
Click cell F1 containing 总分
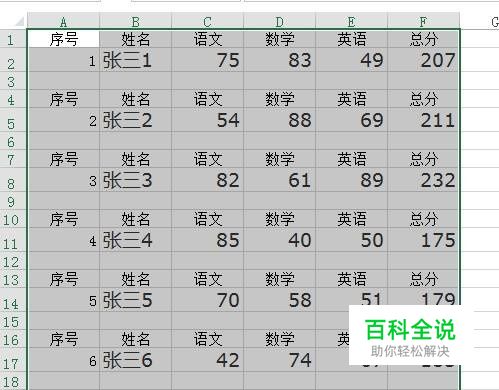point(423,39)
